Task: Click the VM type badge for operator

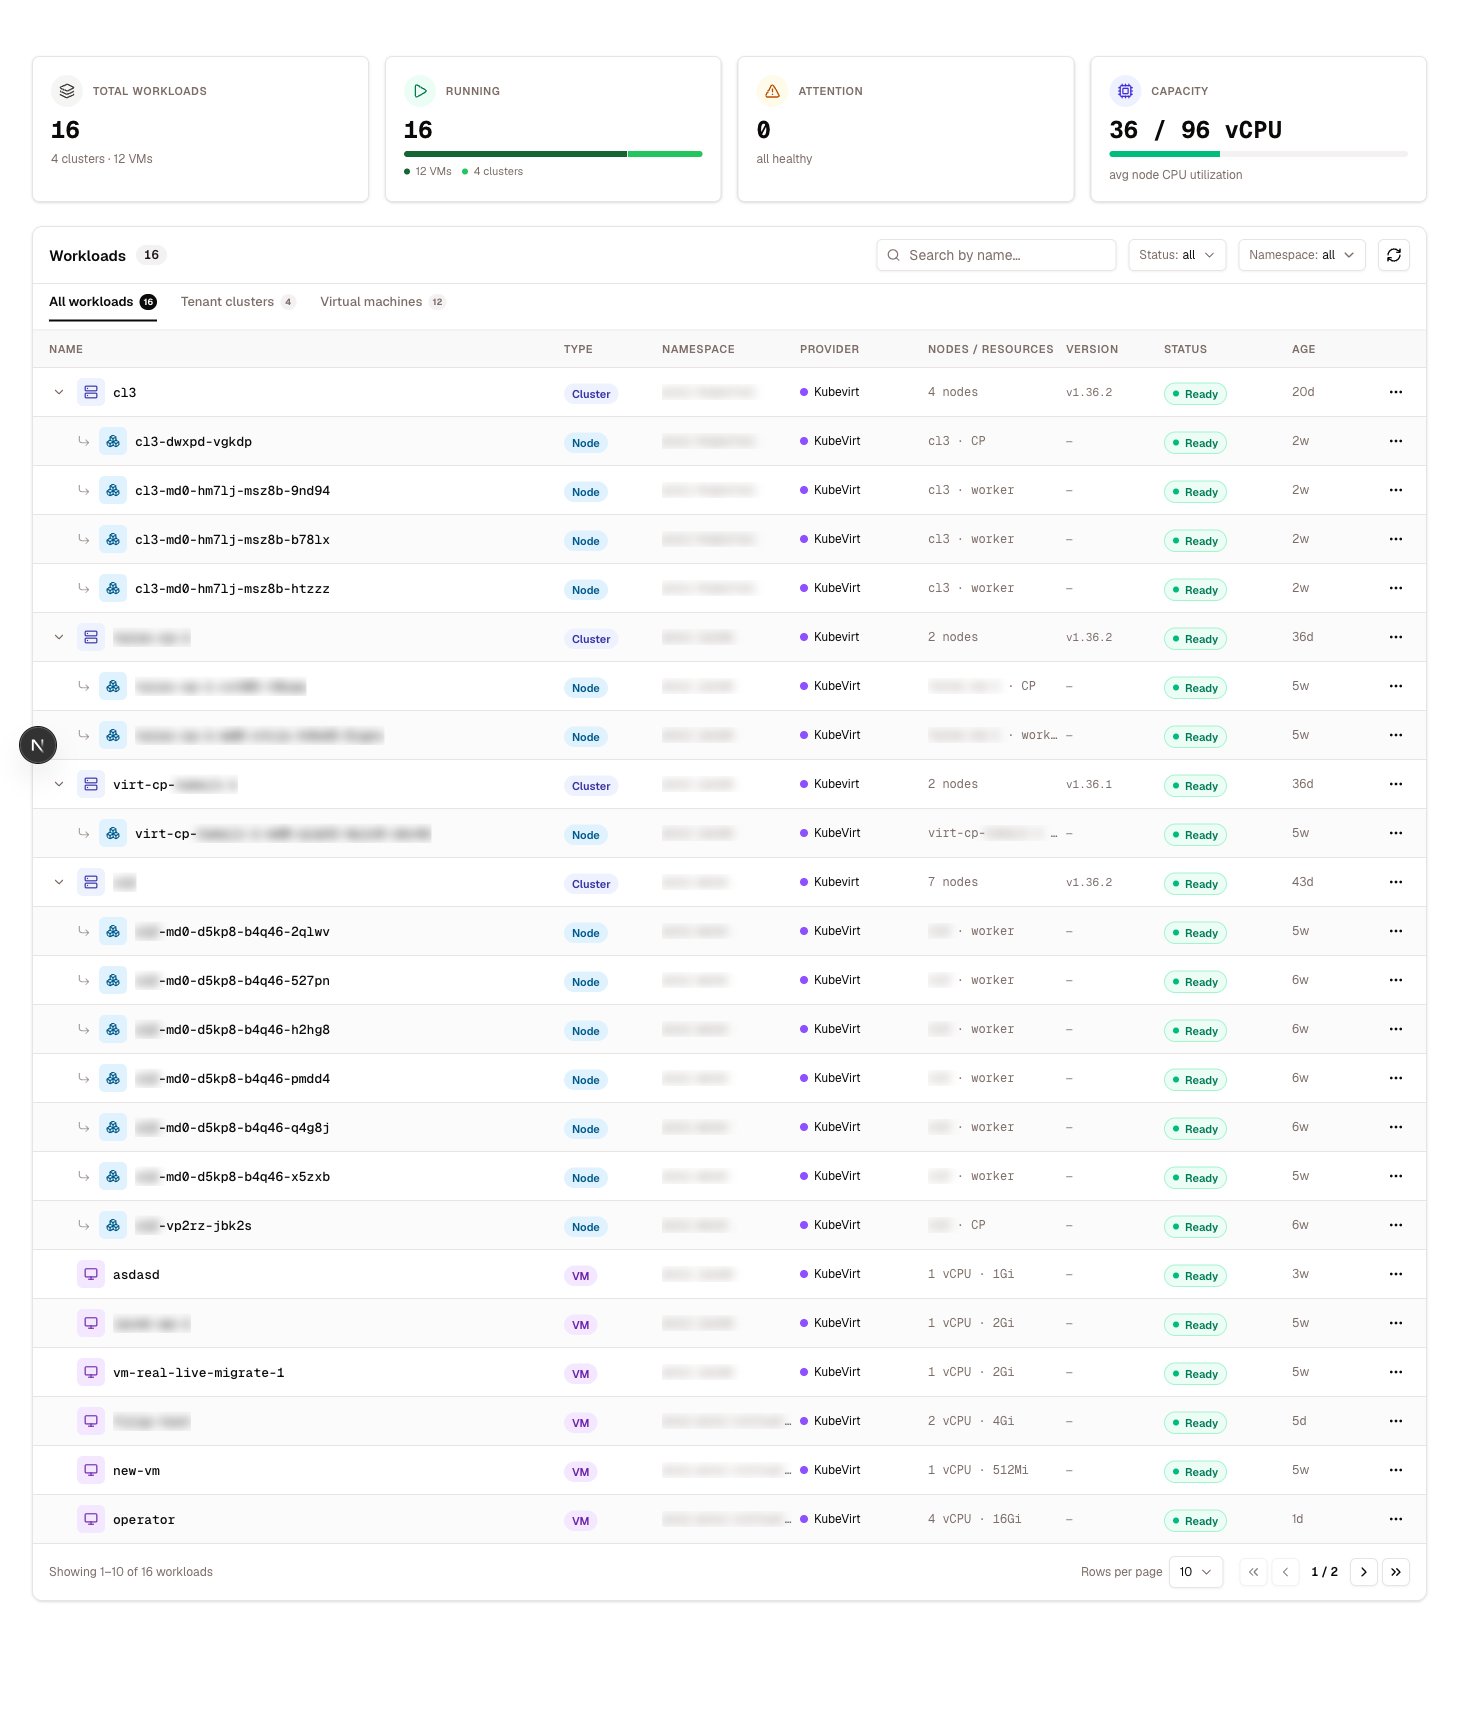Action: point(580,1521)
